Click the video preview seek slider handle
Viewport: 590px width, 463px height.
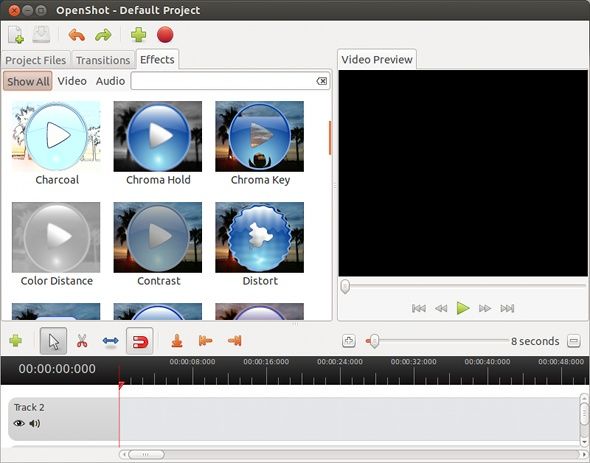point(345,286)
